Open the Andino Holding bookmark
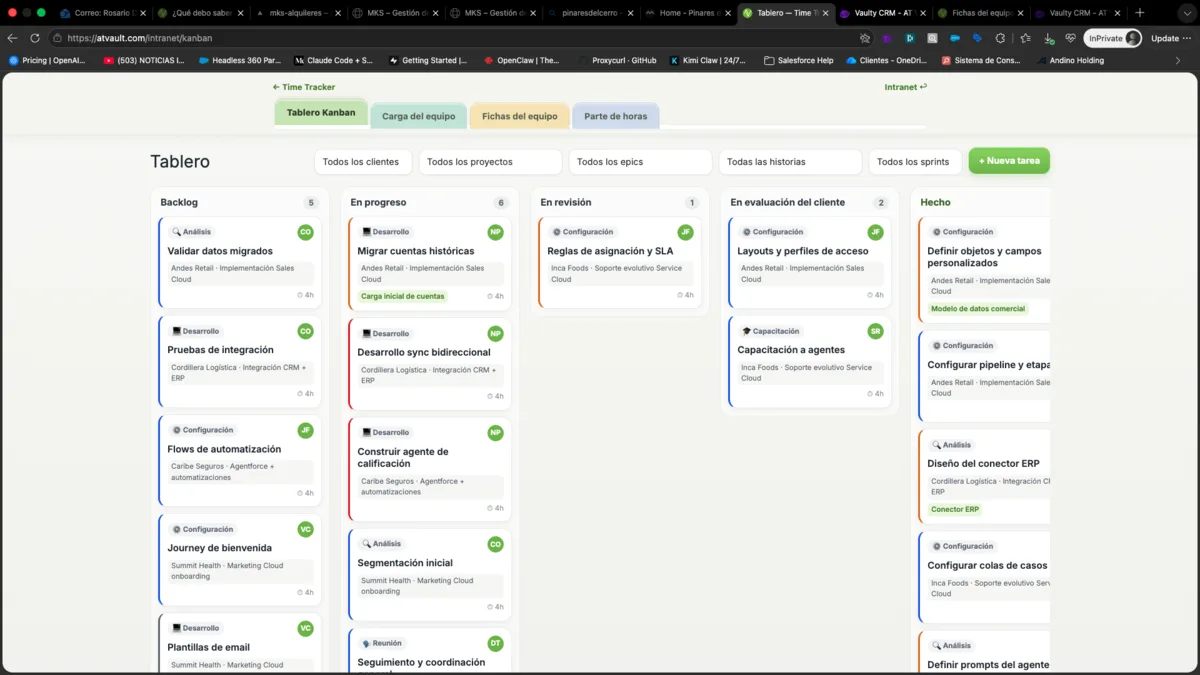1200x675 pixels. (1070, 60)
